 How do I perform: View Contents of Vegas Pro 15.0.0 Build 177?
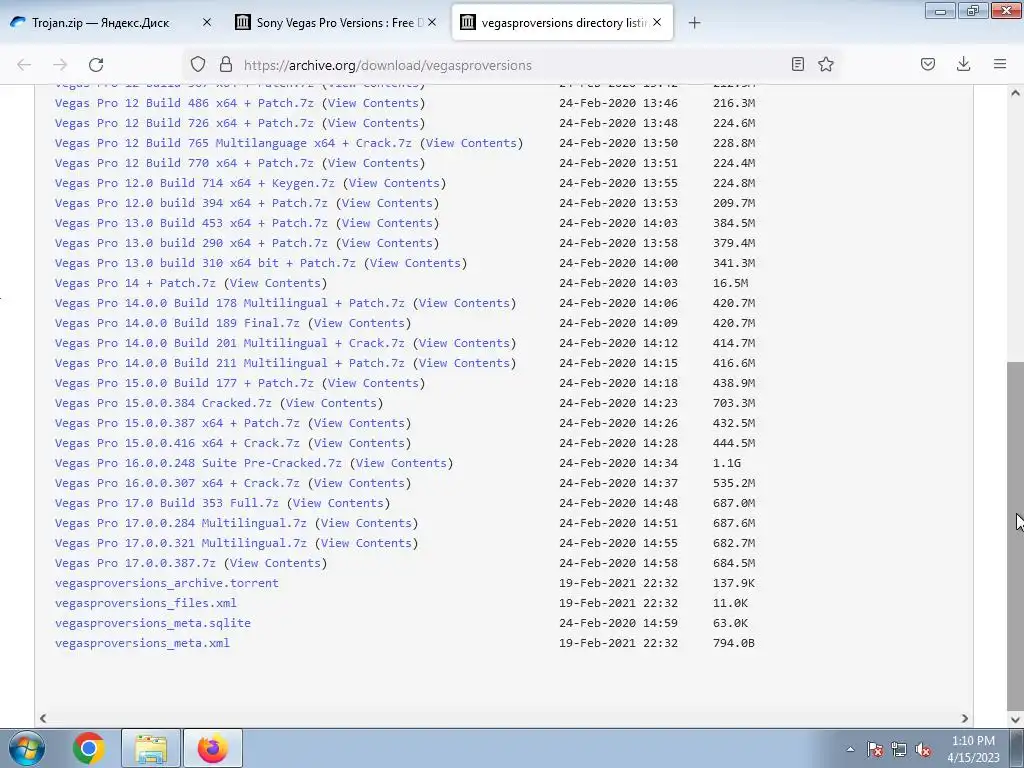[373, 383]
